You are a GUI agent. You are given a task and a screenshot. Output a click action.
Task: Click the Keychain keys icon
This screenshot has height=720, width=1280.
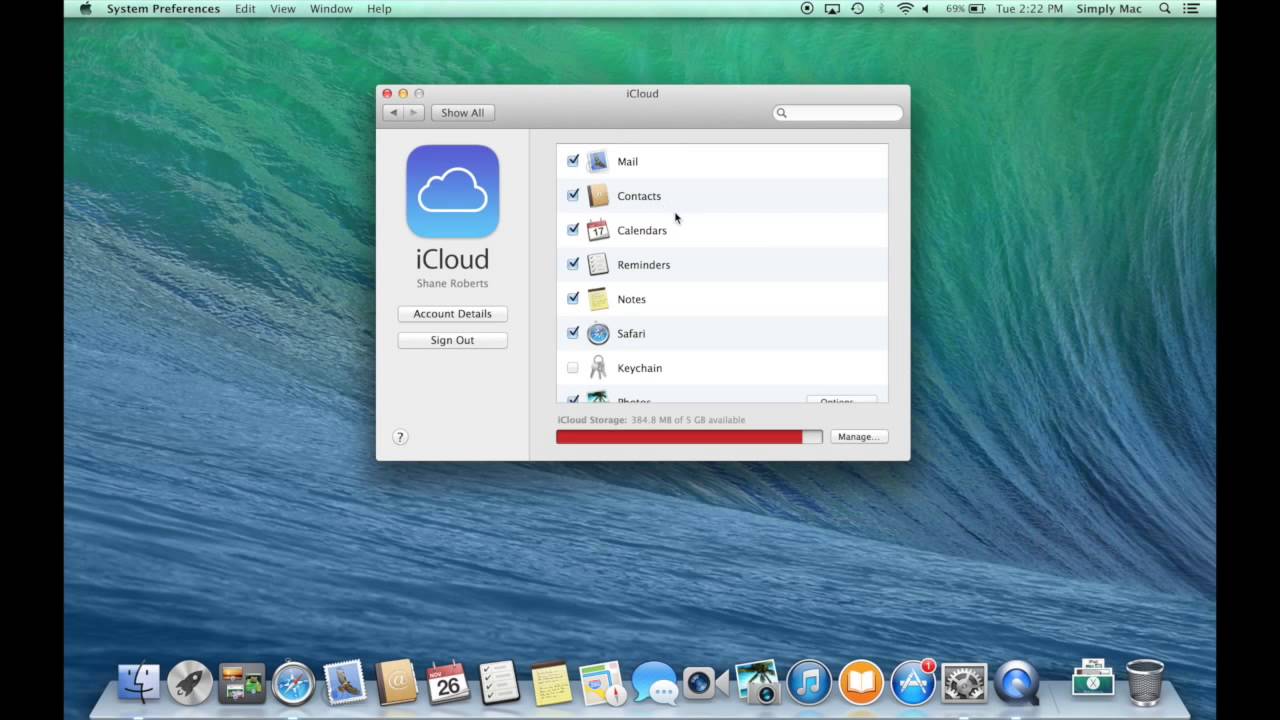coord(598,368)
